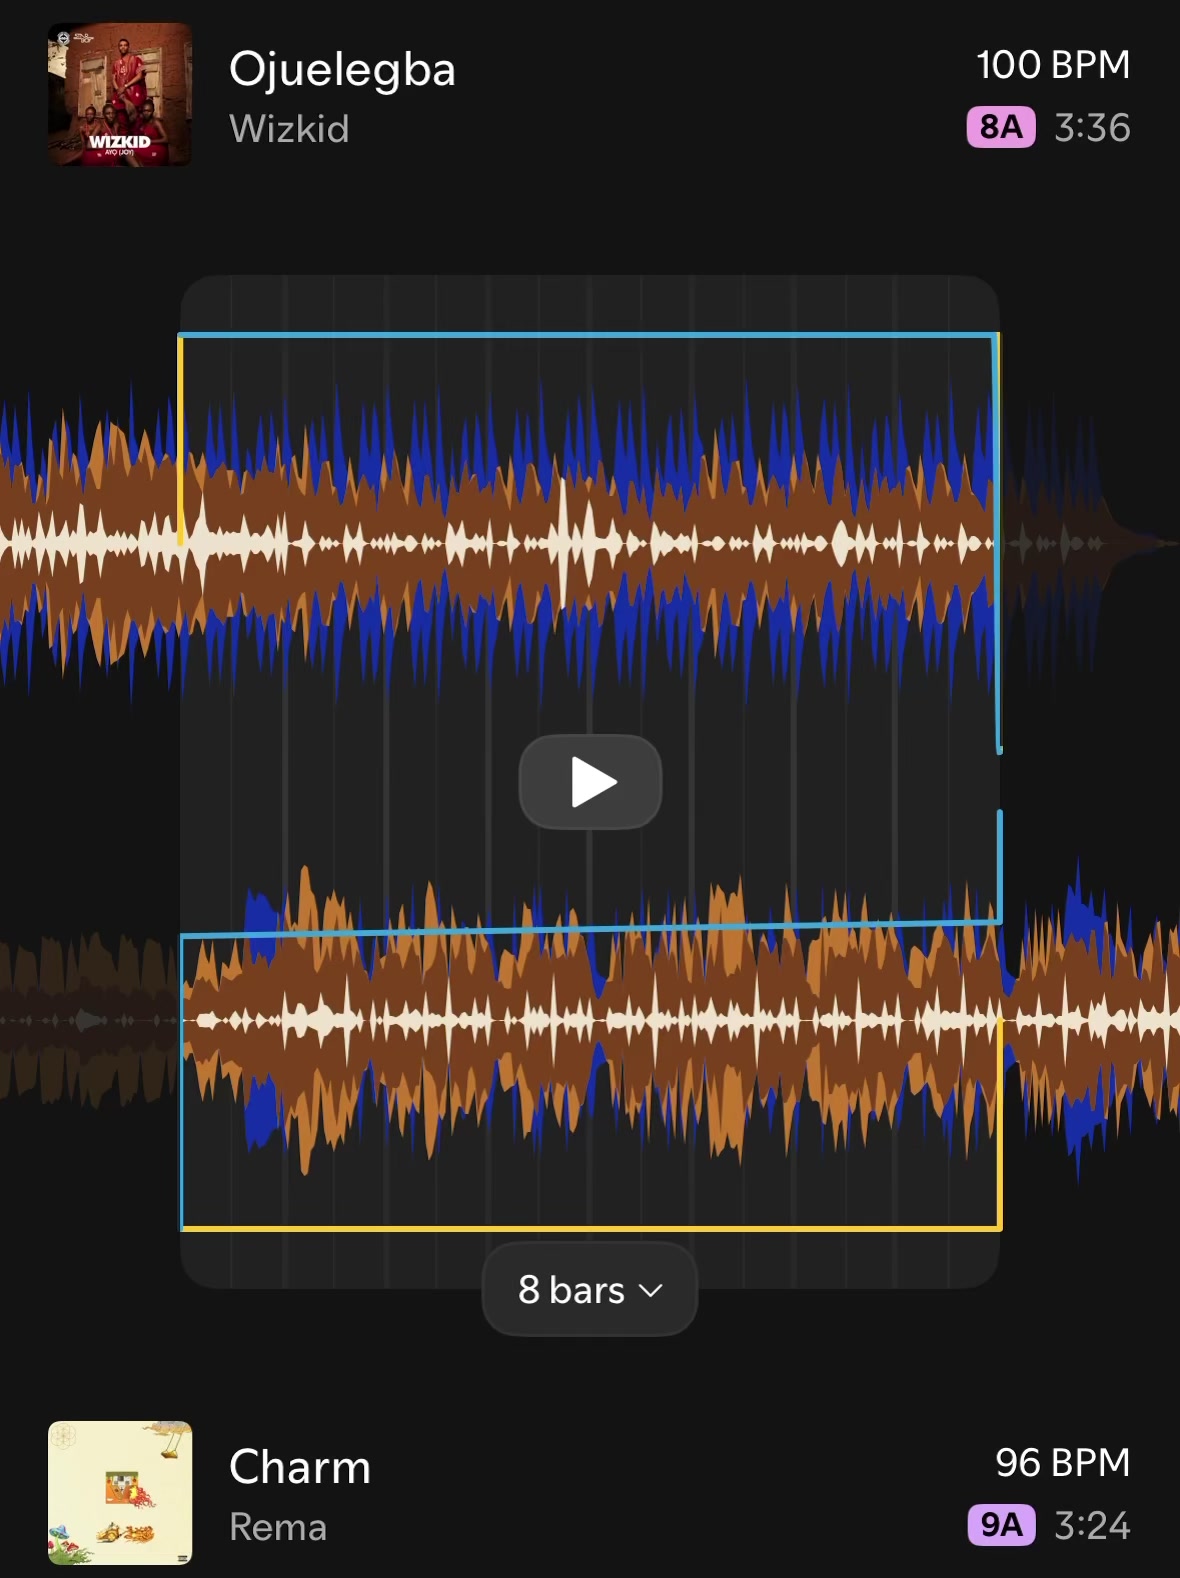Image resolution: width=1180 pixels, height=1578 pixels.
Task: Click the play button between waveforms
Action: [590, 782]
